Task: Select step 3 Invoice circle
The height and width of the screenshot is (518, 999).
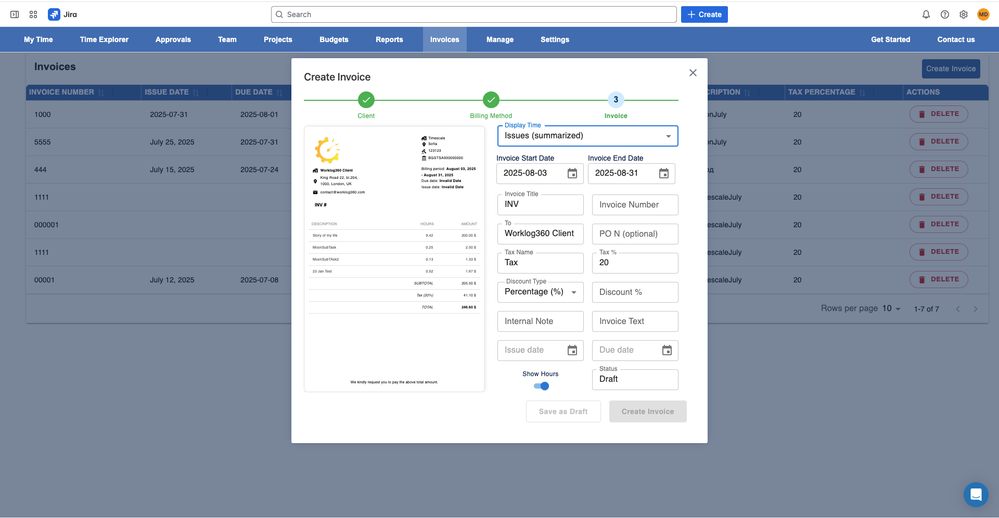Action: click(615, 99)
